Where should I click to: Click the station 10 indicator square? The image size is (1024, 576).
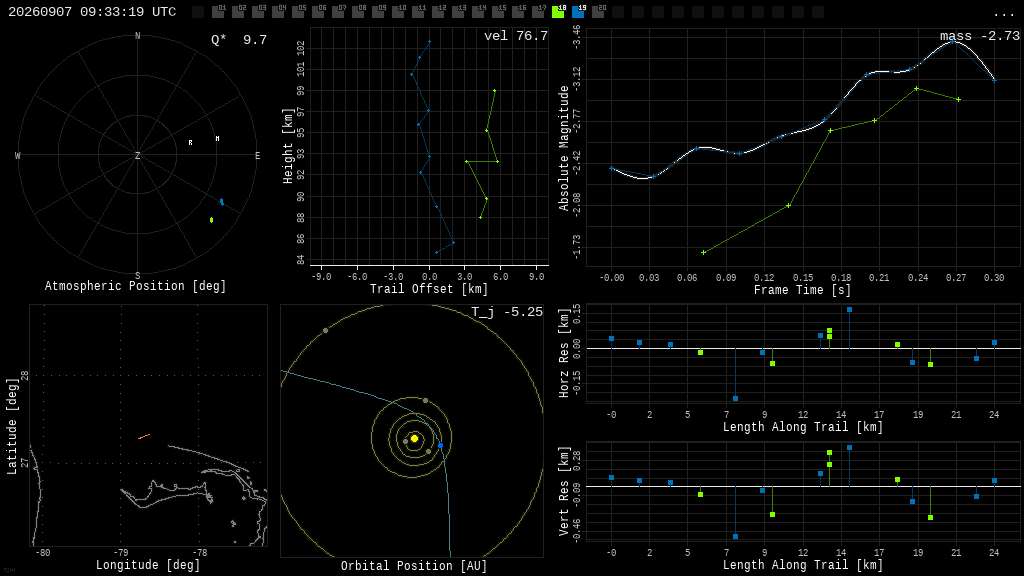[398, 12]
